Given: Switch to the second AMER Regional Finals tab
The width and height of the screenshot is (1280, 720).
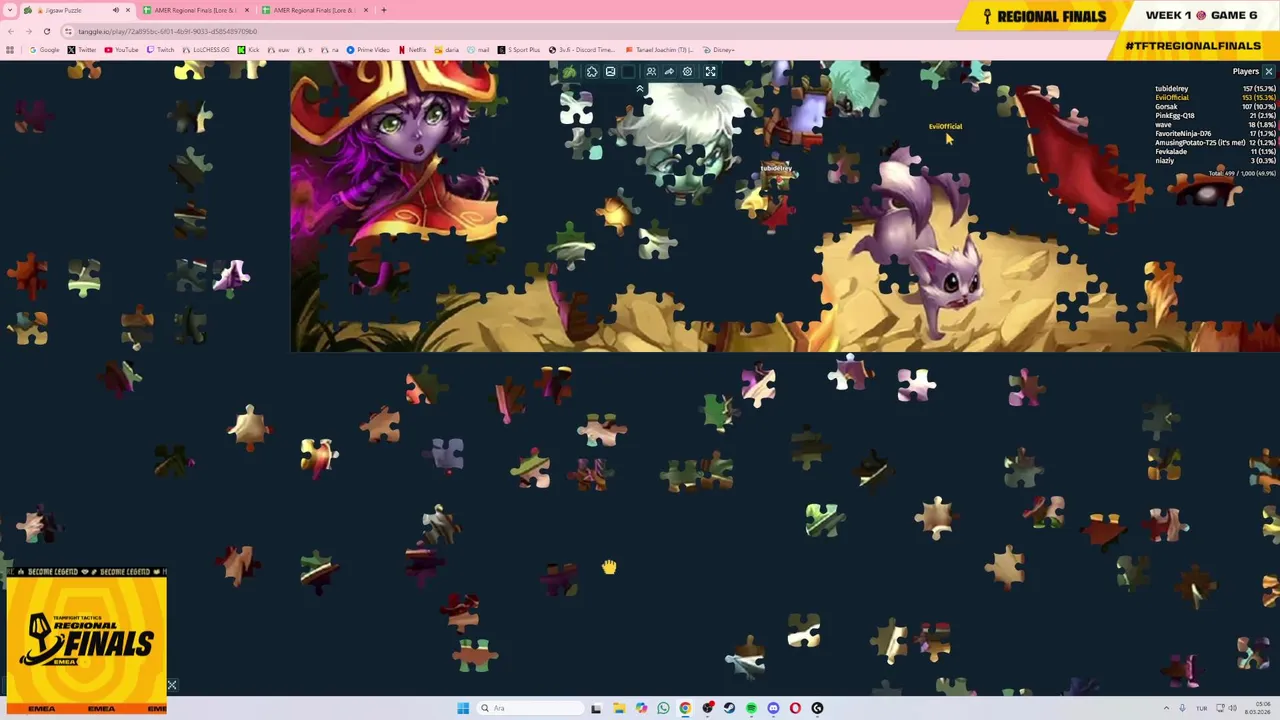Looking at the screenshot, I should point(314,10).
